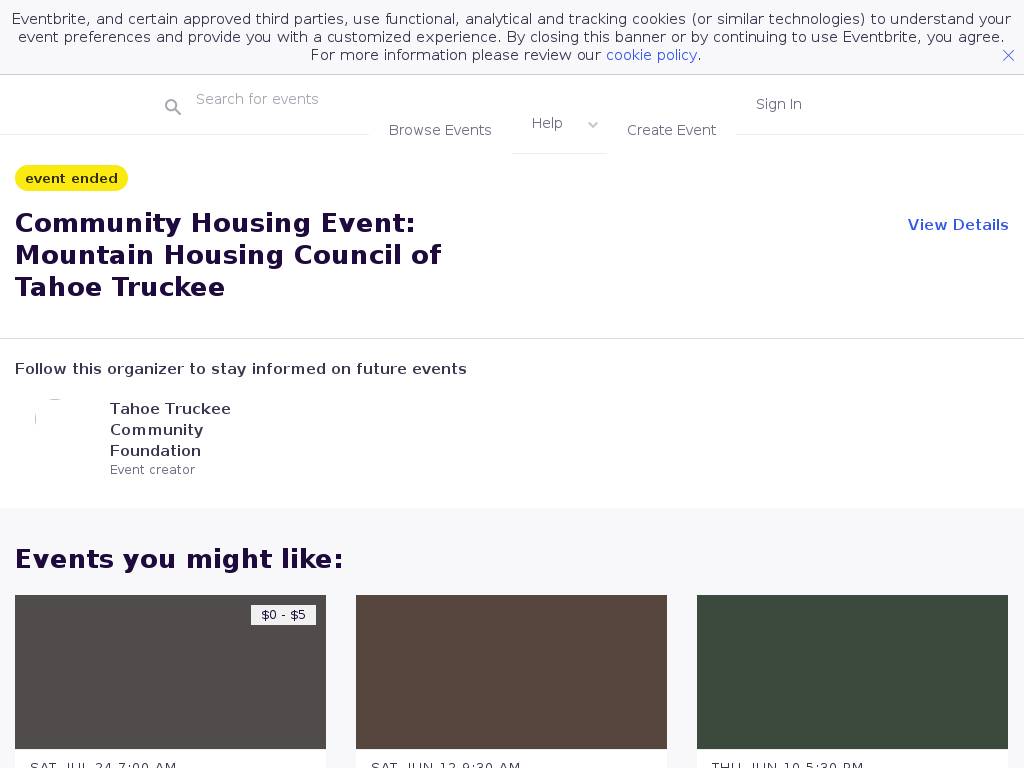The width and height of the screenshot is (1024, 768).
Task: Click the yellow event ended badge
Action: [x=71, y=178]
